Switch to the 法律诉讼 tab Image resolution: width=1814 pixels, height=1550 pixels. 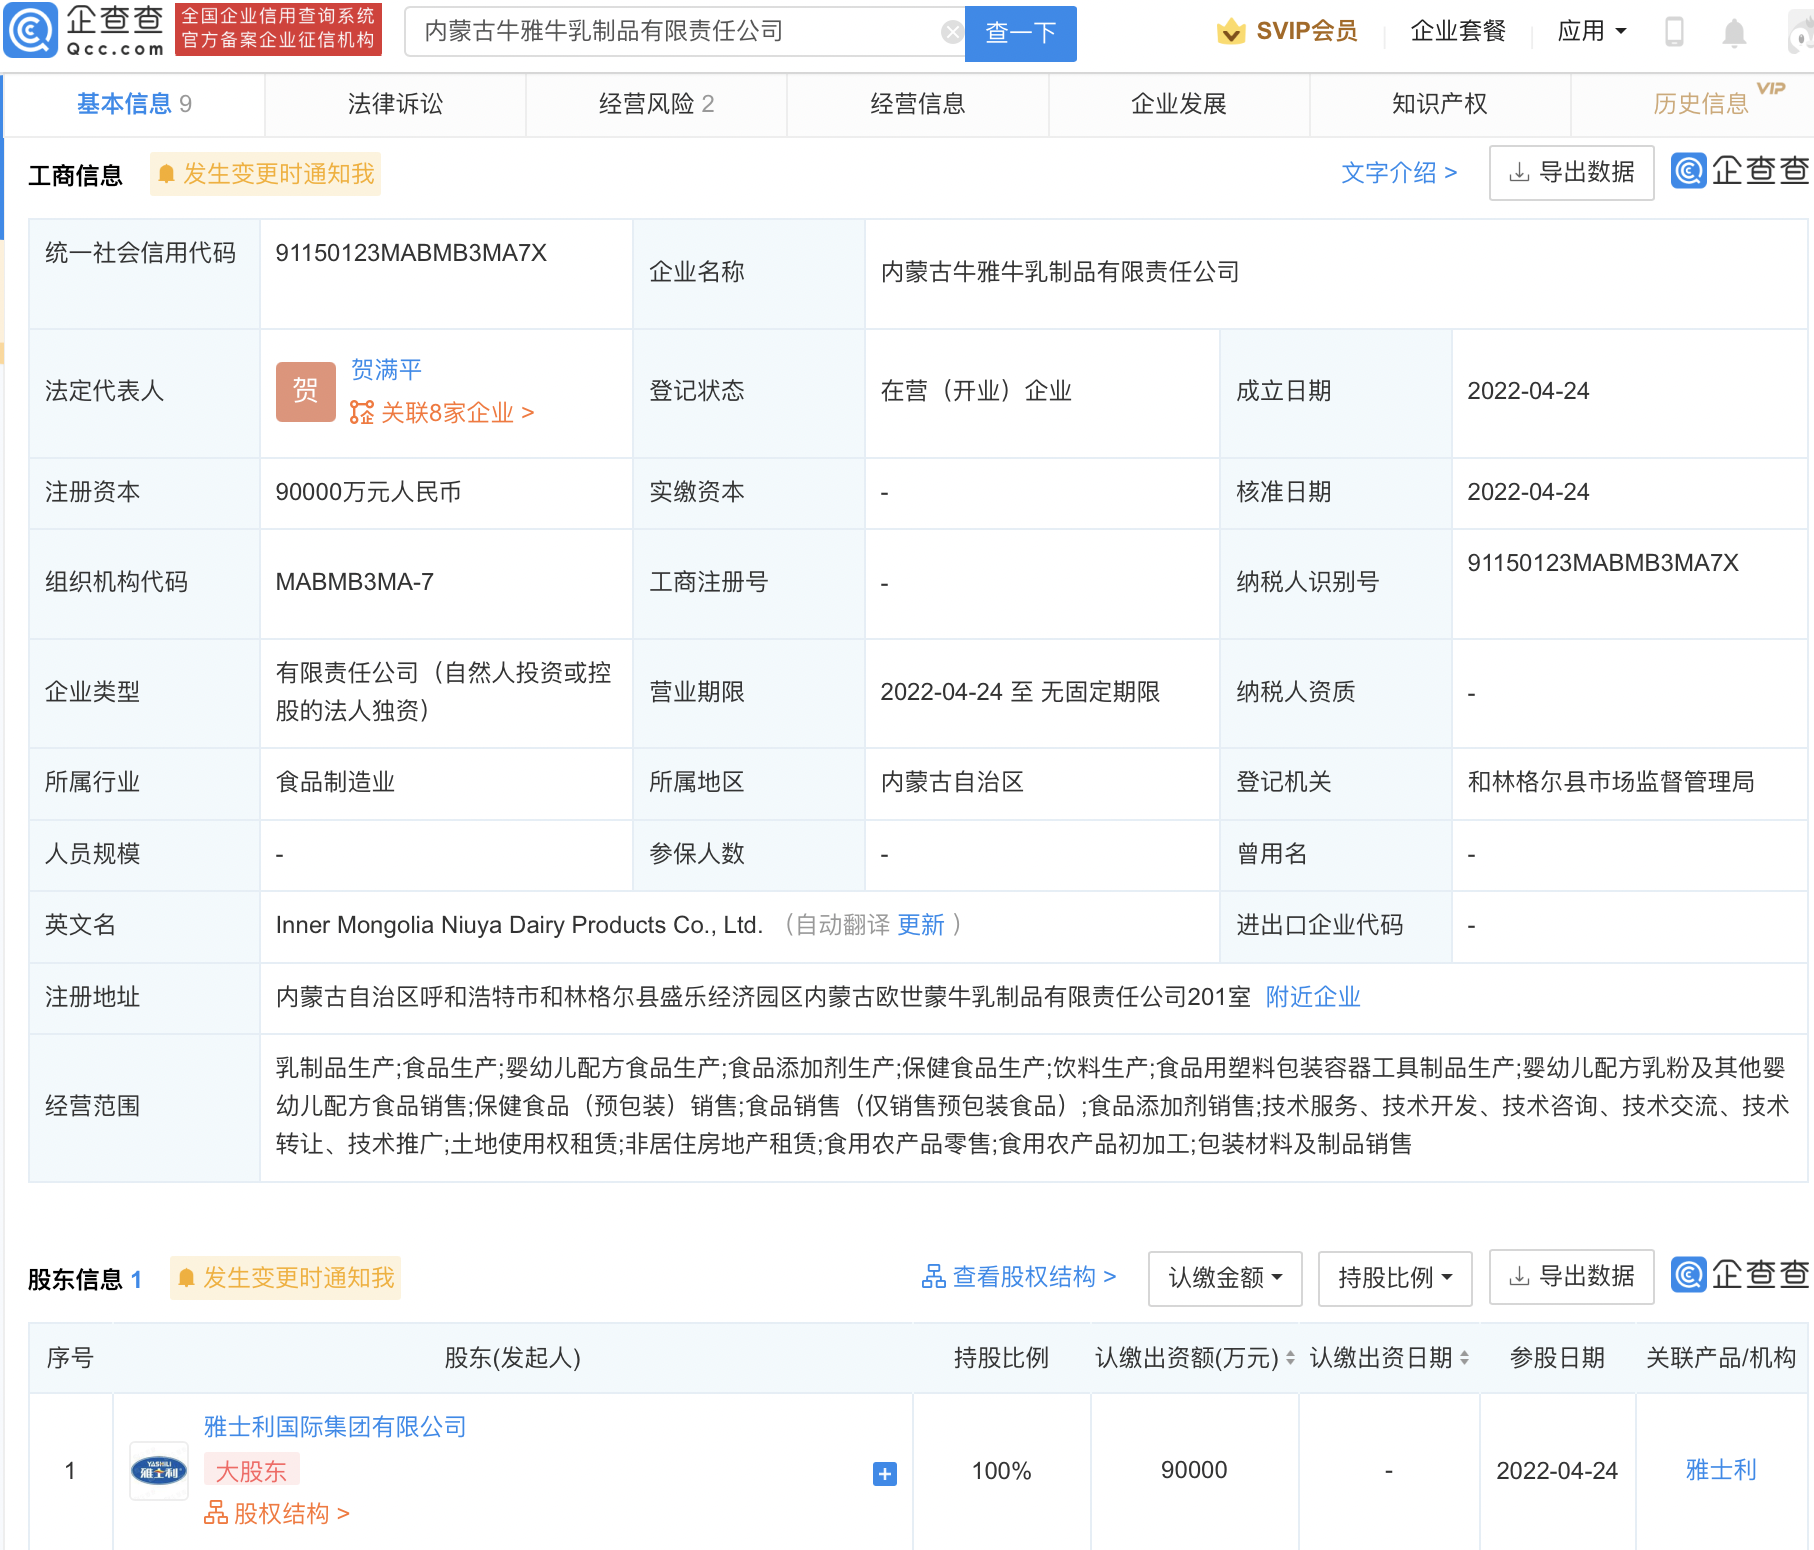pos(395,104)
